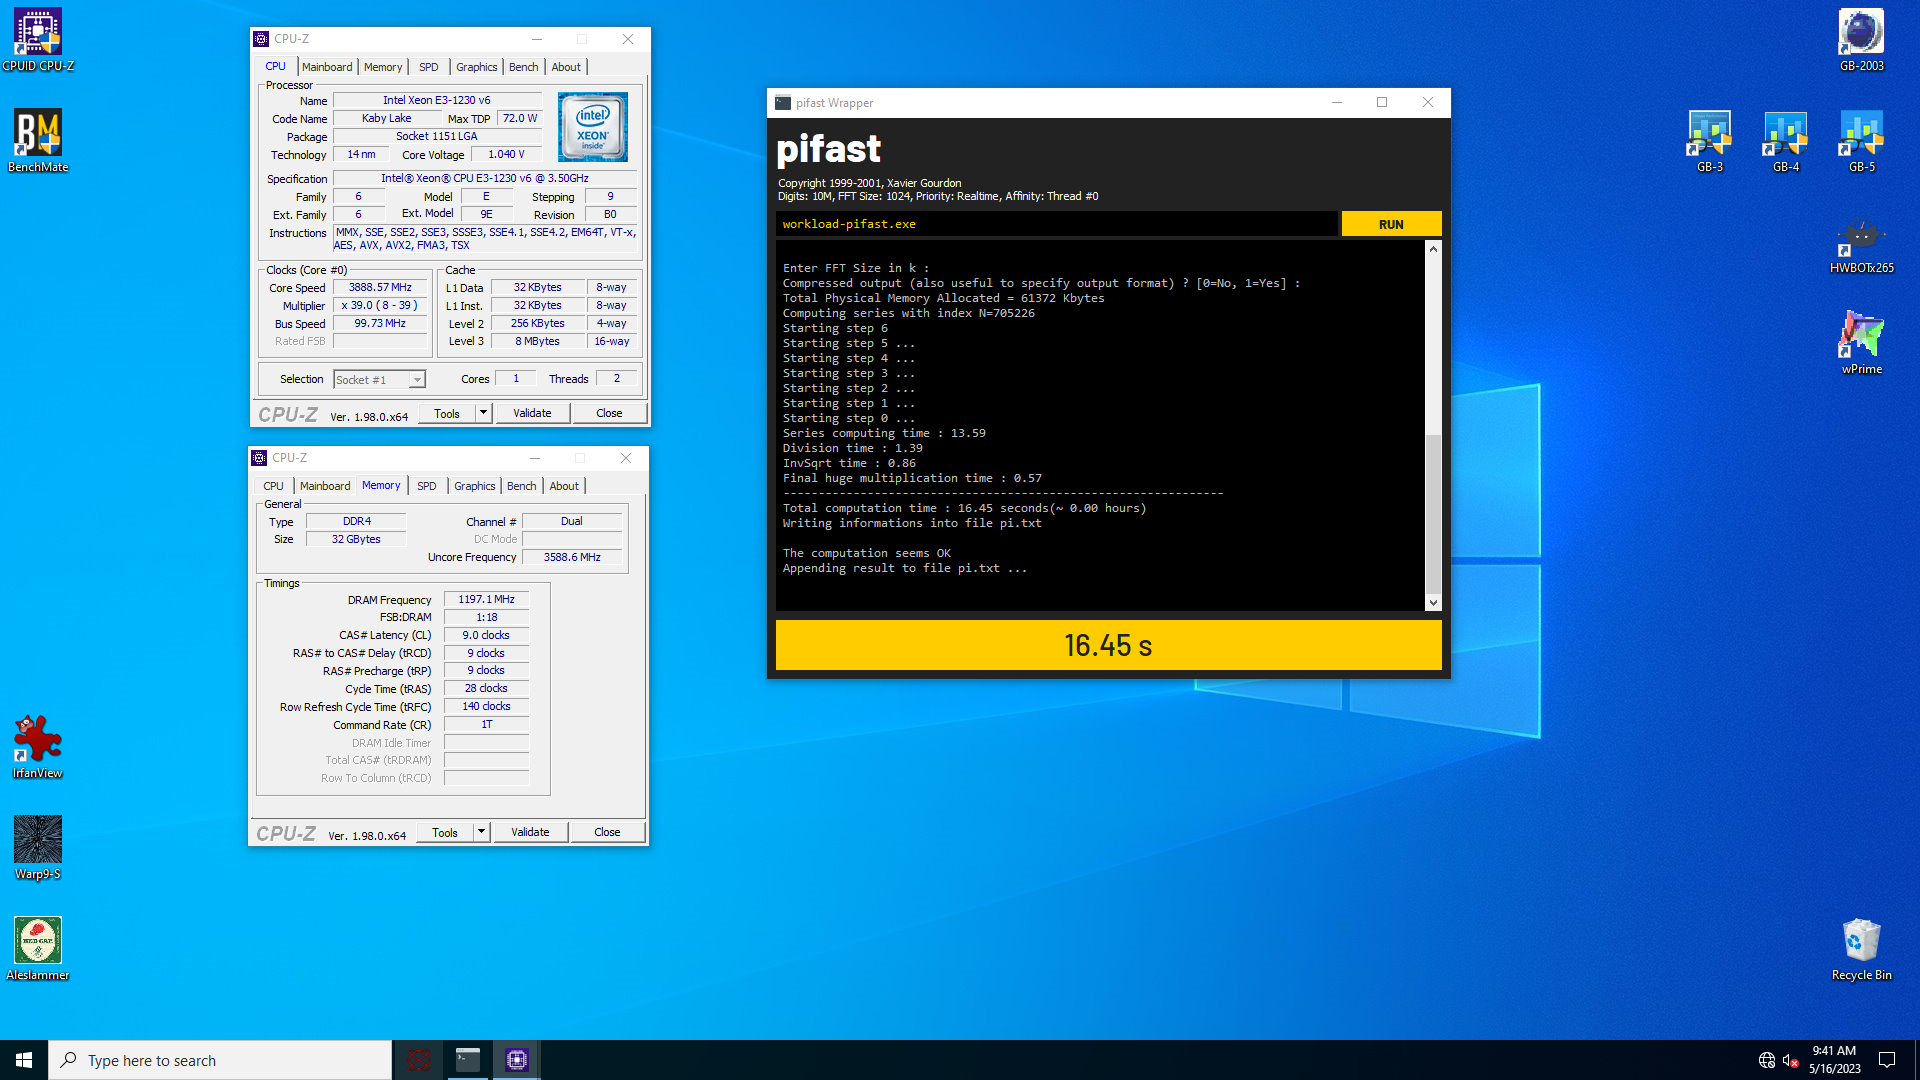
Task: Click the Windows Start button
Action: tap(24, 1060)
